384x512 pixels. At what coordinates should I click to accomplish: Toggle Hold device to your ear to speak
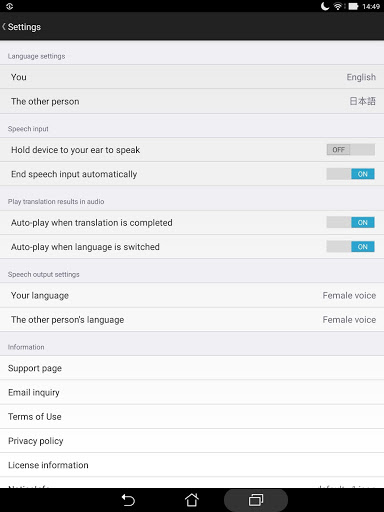point(351,150)
